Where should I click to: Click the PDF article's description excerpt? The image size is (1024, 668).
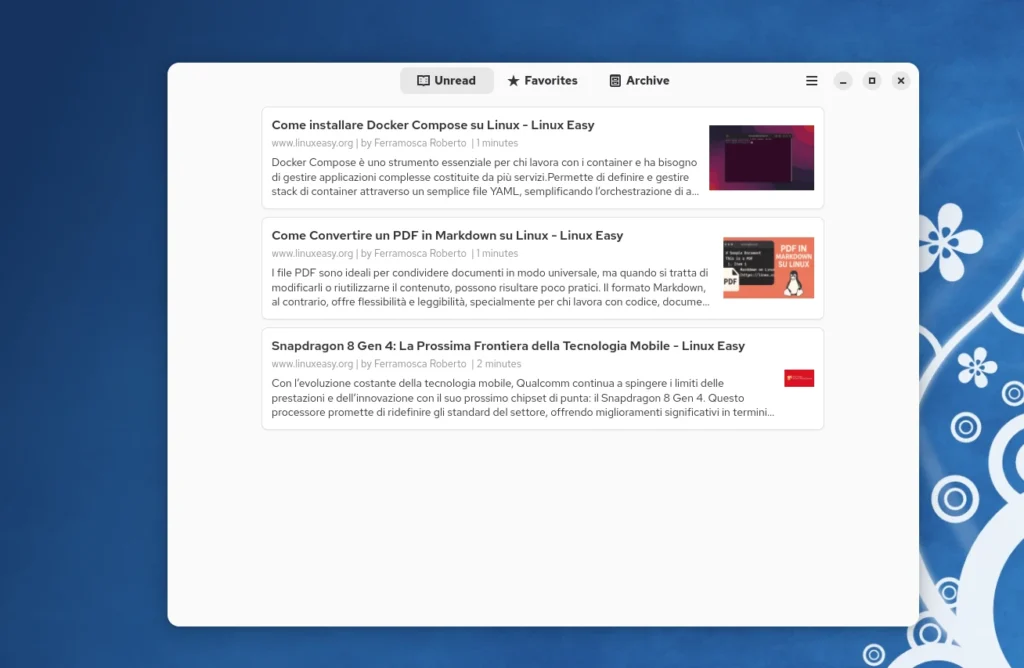490,287
